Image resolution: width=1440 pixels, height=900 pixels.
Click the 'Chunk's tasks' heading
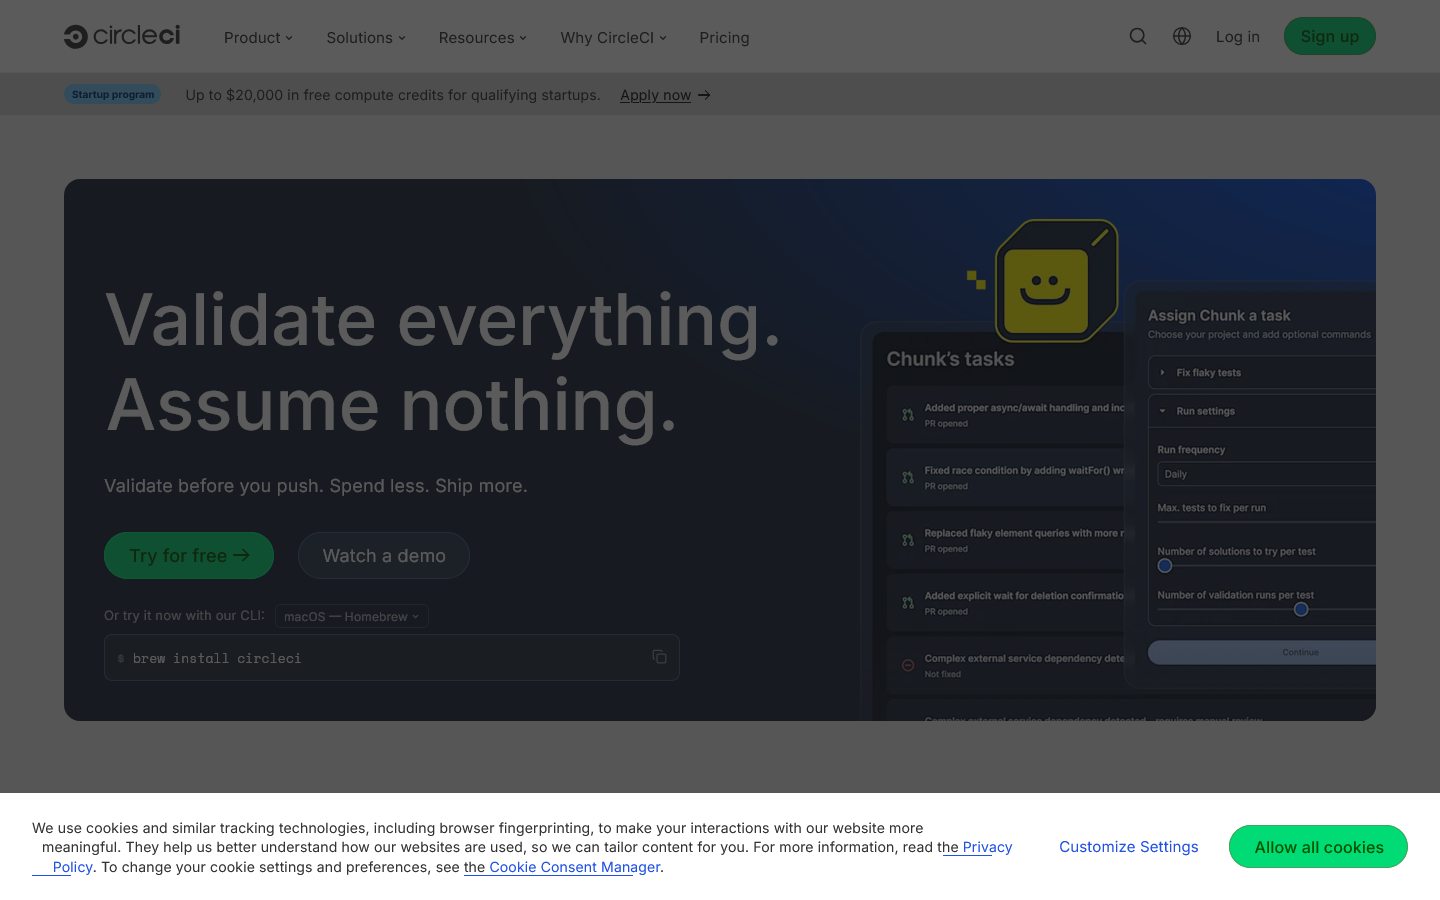click(950, 359)
